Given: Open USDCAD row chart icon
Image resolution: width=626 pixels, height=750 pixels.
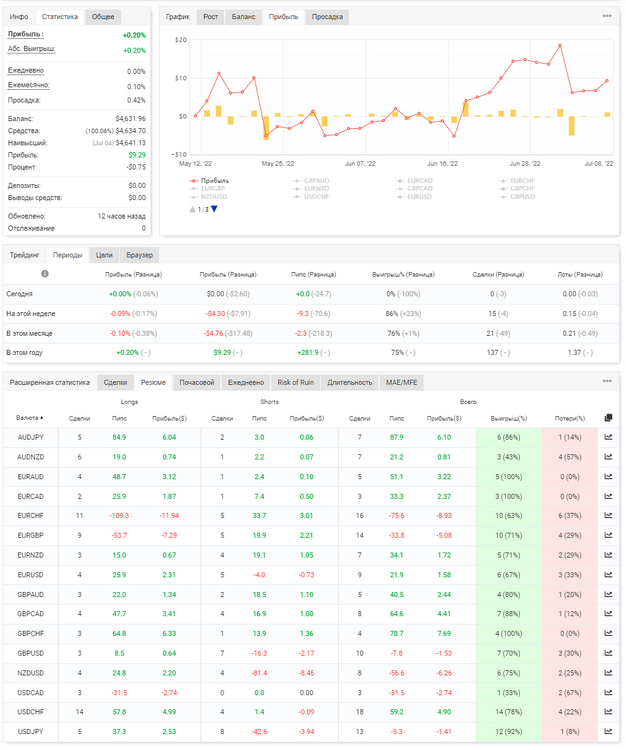Looking at the screenshot, I should [608, 692].
